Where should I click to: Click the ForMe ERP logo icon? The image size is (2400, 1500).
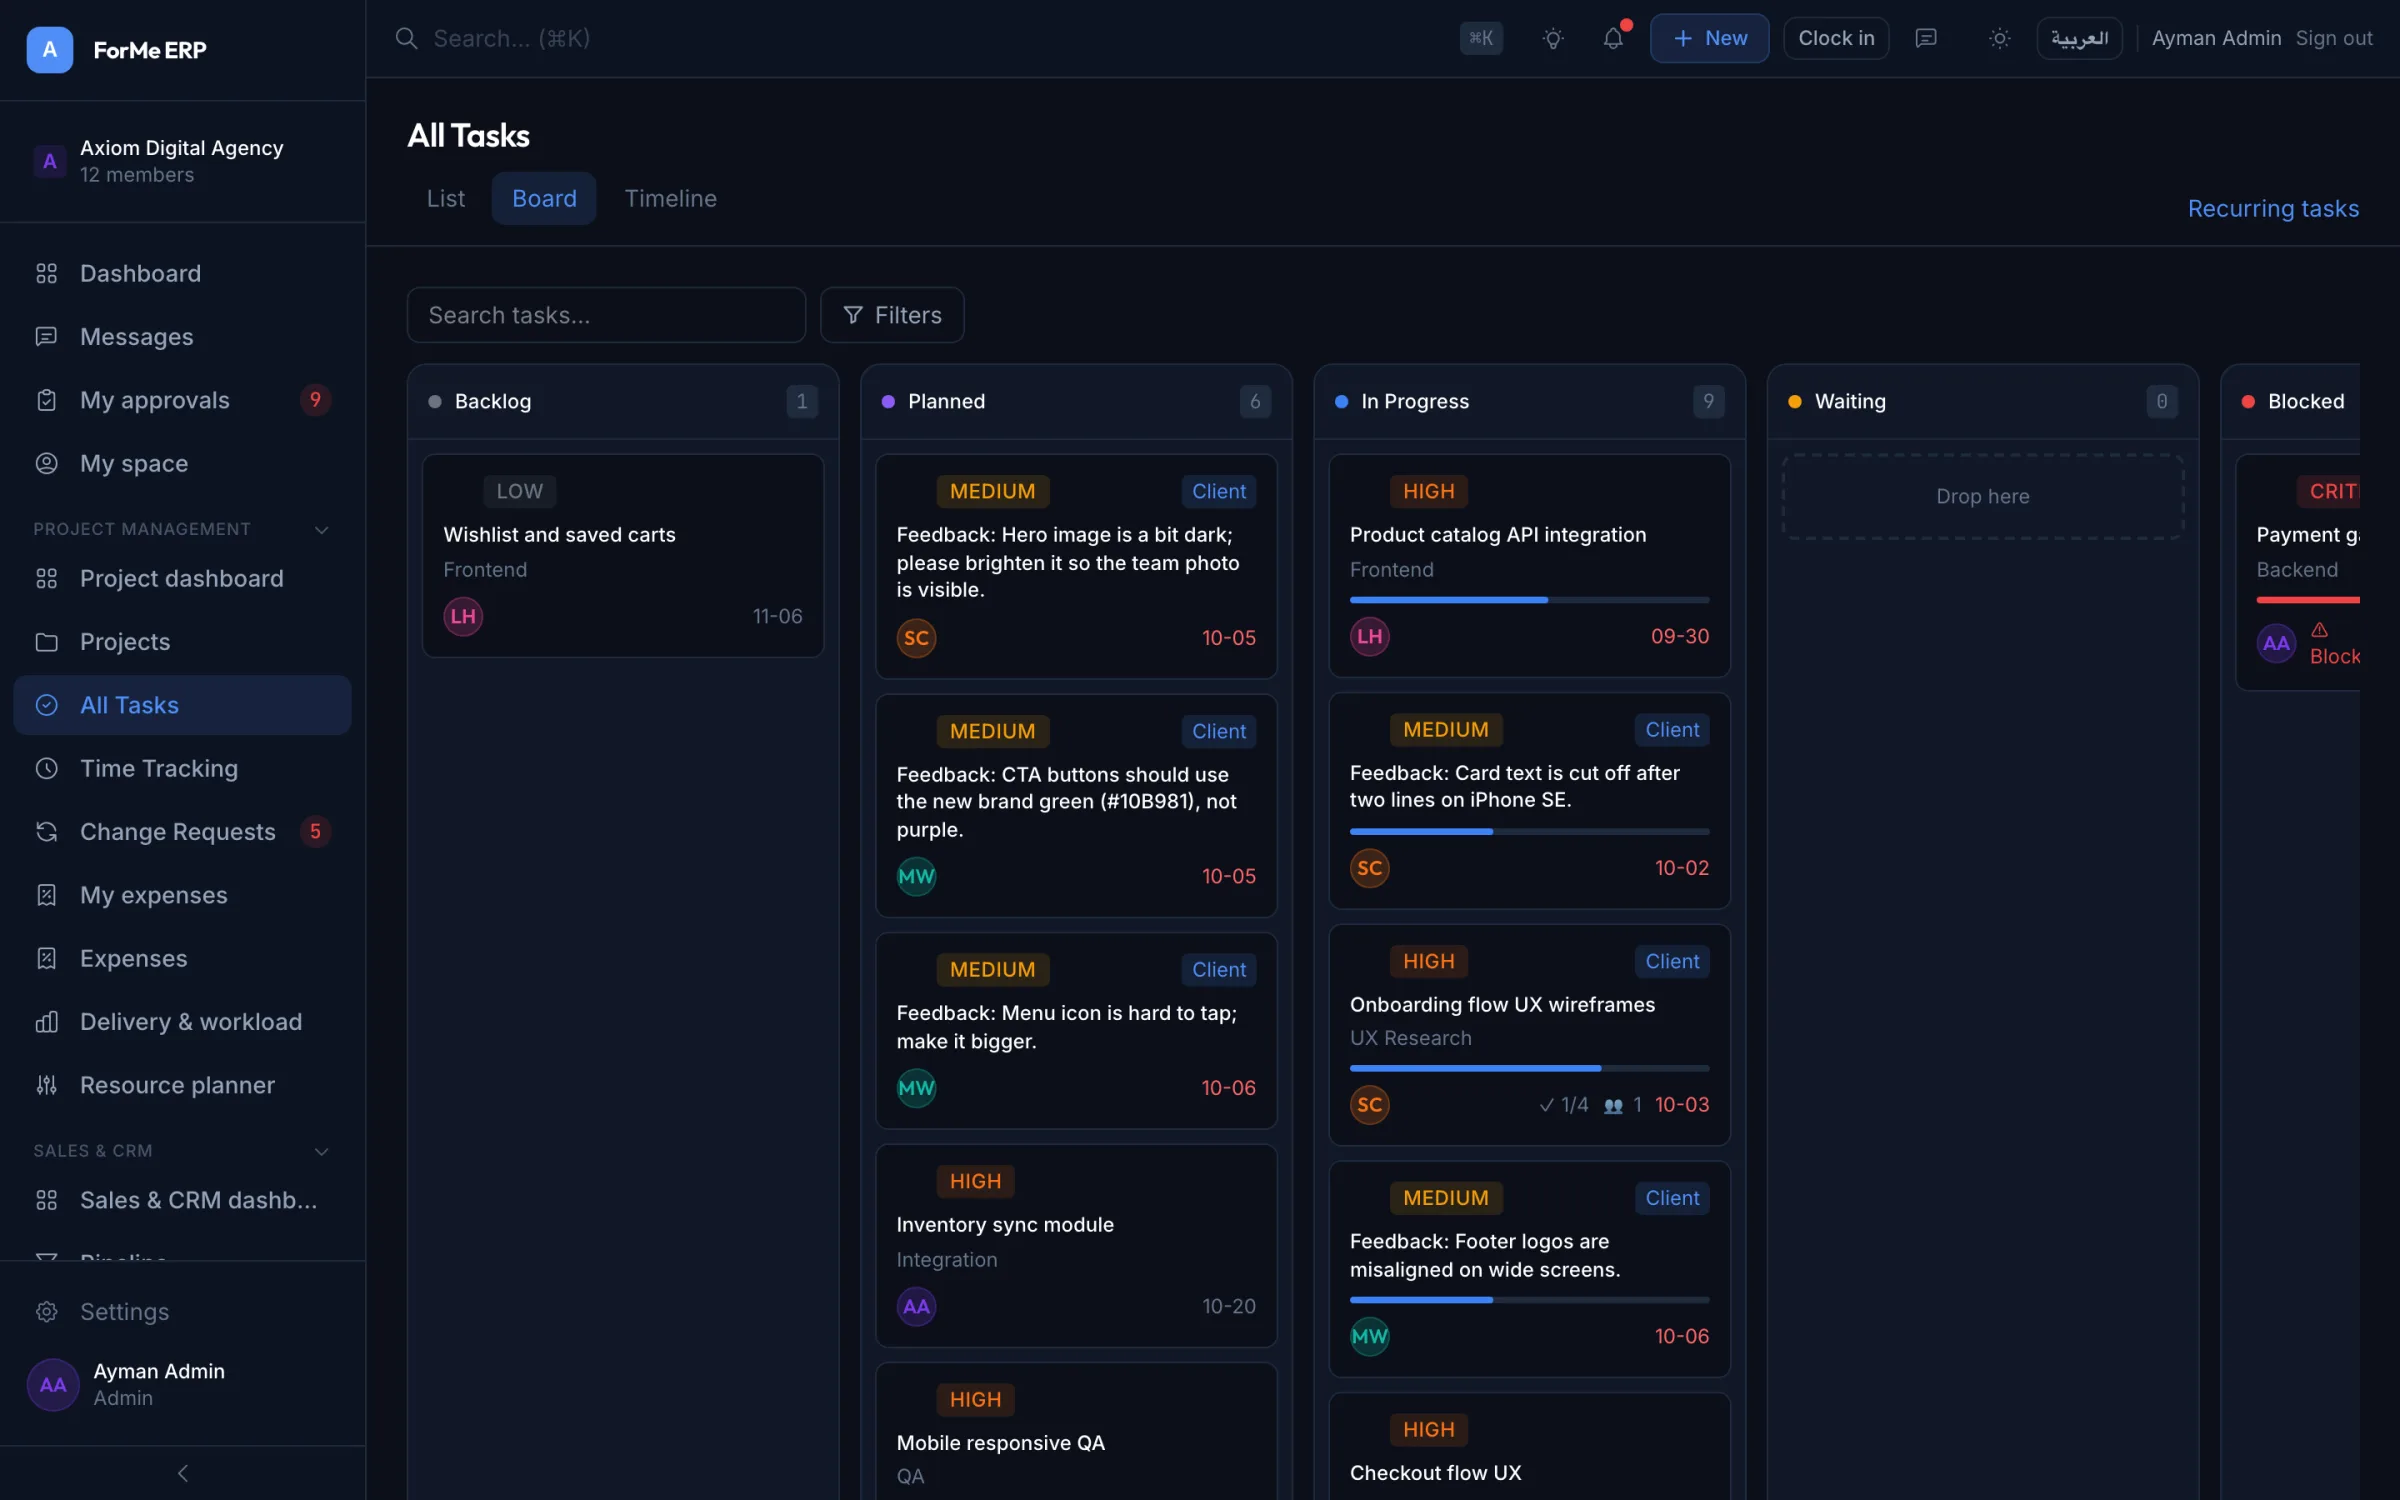point(49,49)
